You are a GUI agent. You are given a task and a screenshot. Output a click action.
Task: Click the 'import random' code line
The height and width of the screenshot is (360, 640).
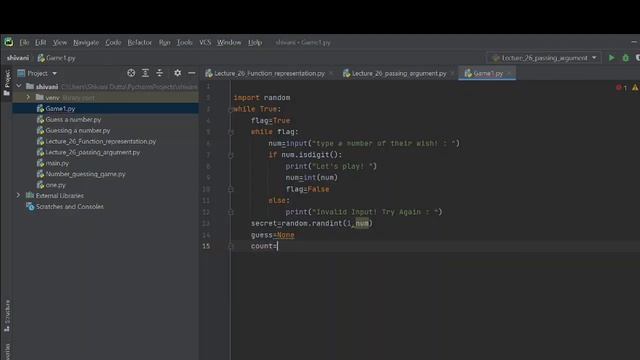(262, 98)
